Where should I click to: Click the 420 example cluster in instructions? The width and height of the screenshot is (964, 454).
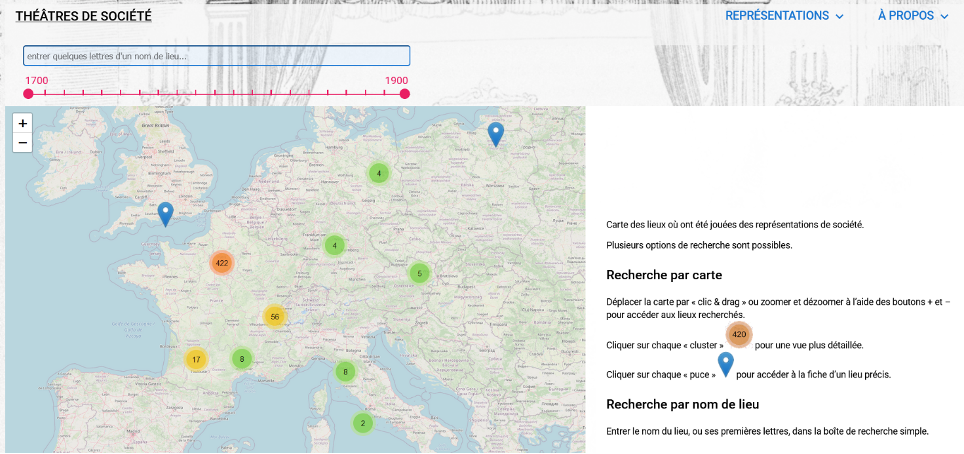click(739, 334)
